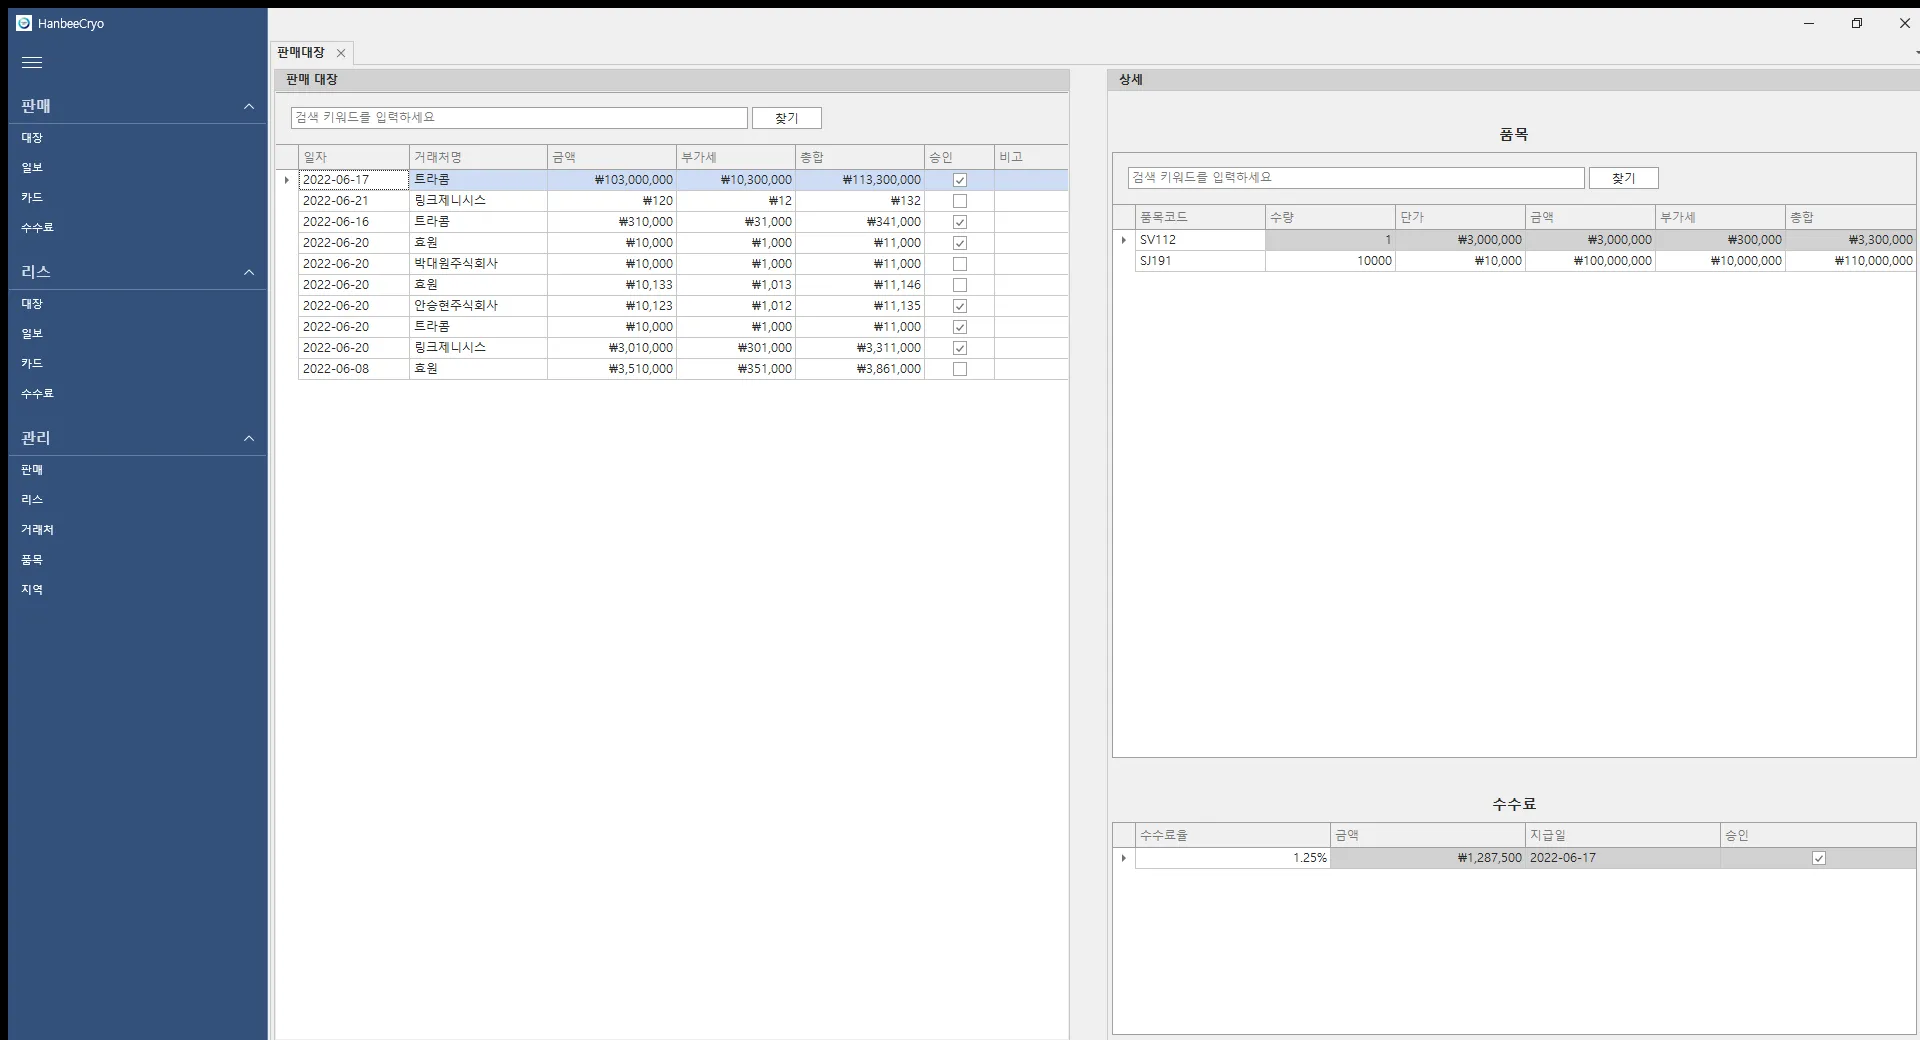Collapse the 리스 sidebar section
Screen dimensions: 1920x1040
coord(249,272)
